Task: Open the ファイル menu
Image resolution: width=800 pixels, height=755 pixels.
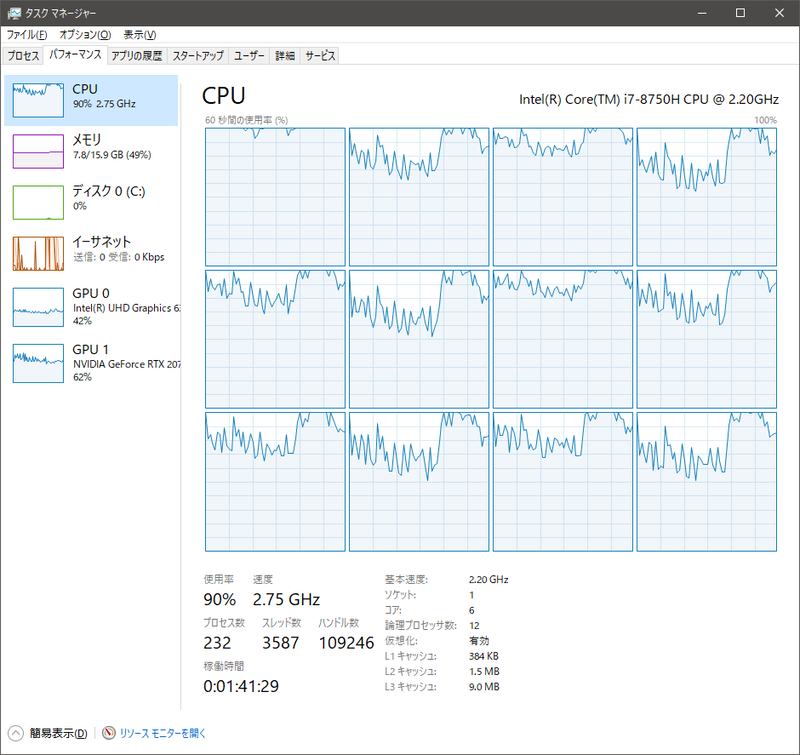Action: pyautogui.click(x=25, y=33)
